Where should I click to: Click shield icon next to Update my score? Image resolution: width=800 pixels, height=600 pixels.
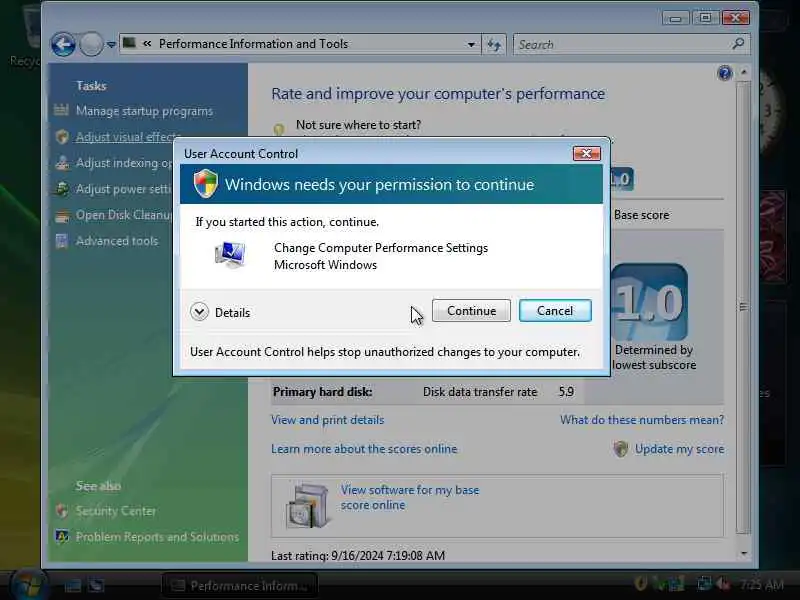click(x=620, y=449)
